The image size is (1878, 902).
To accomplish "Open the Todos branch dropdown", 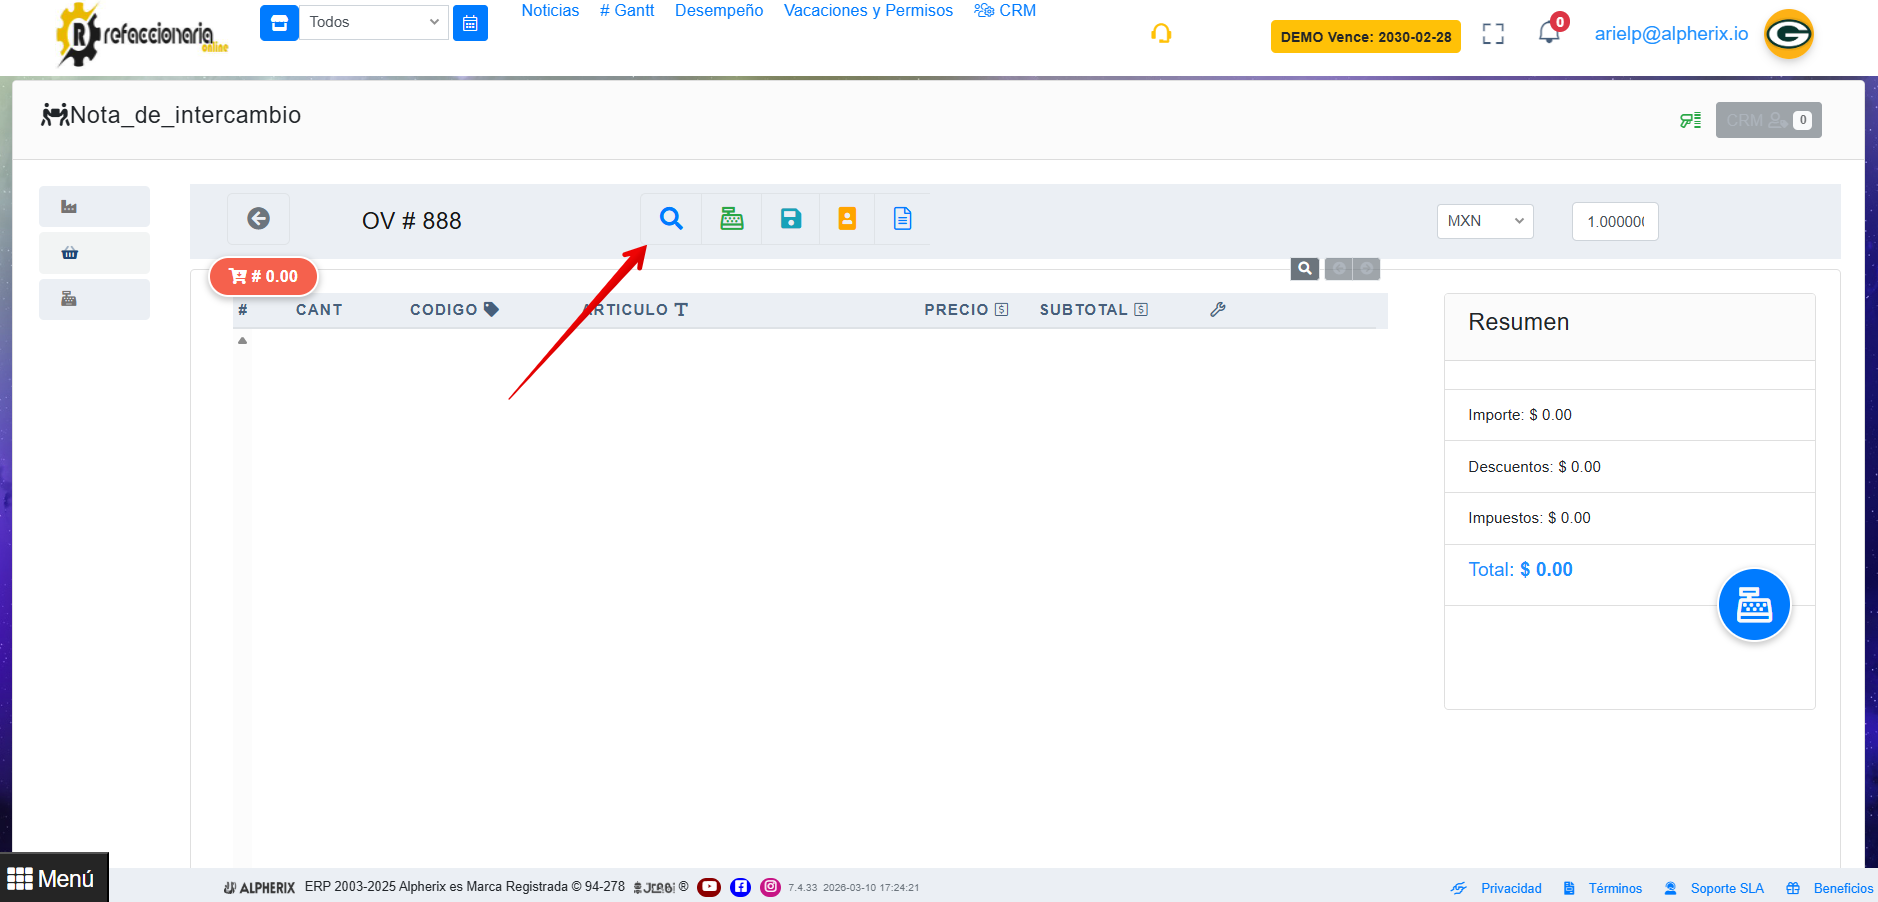I will click(373, 22).
